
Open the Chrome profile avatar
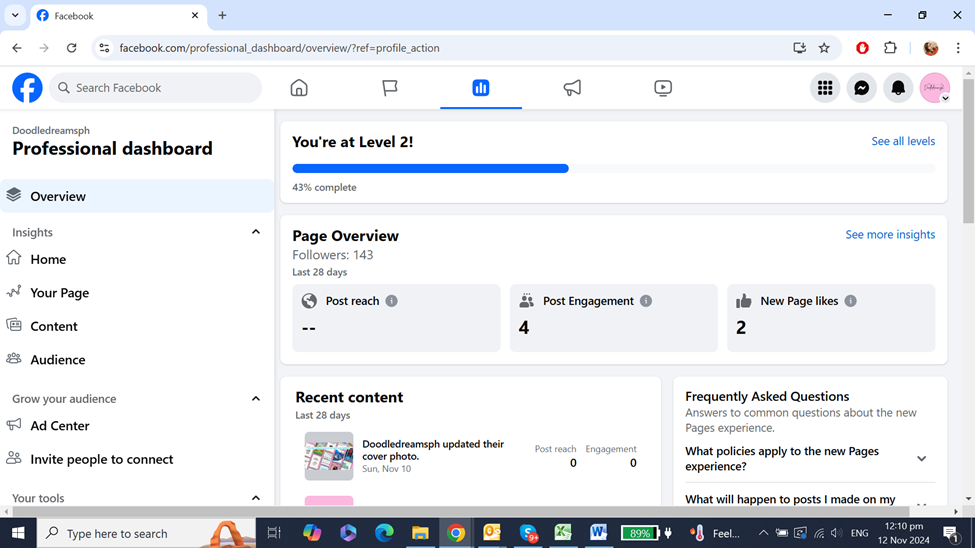pos(930,48)
